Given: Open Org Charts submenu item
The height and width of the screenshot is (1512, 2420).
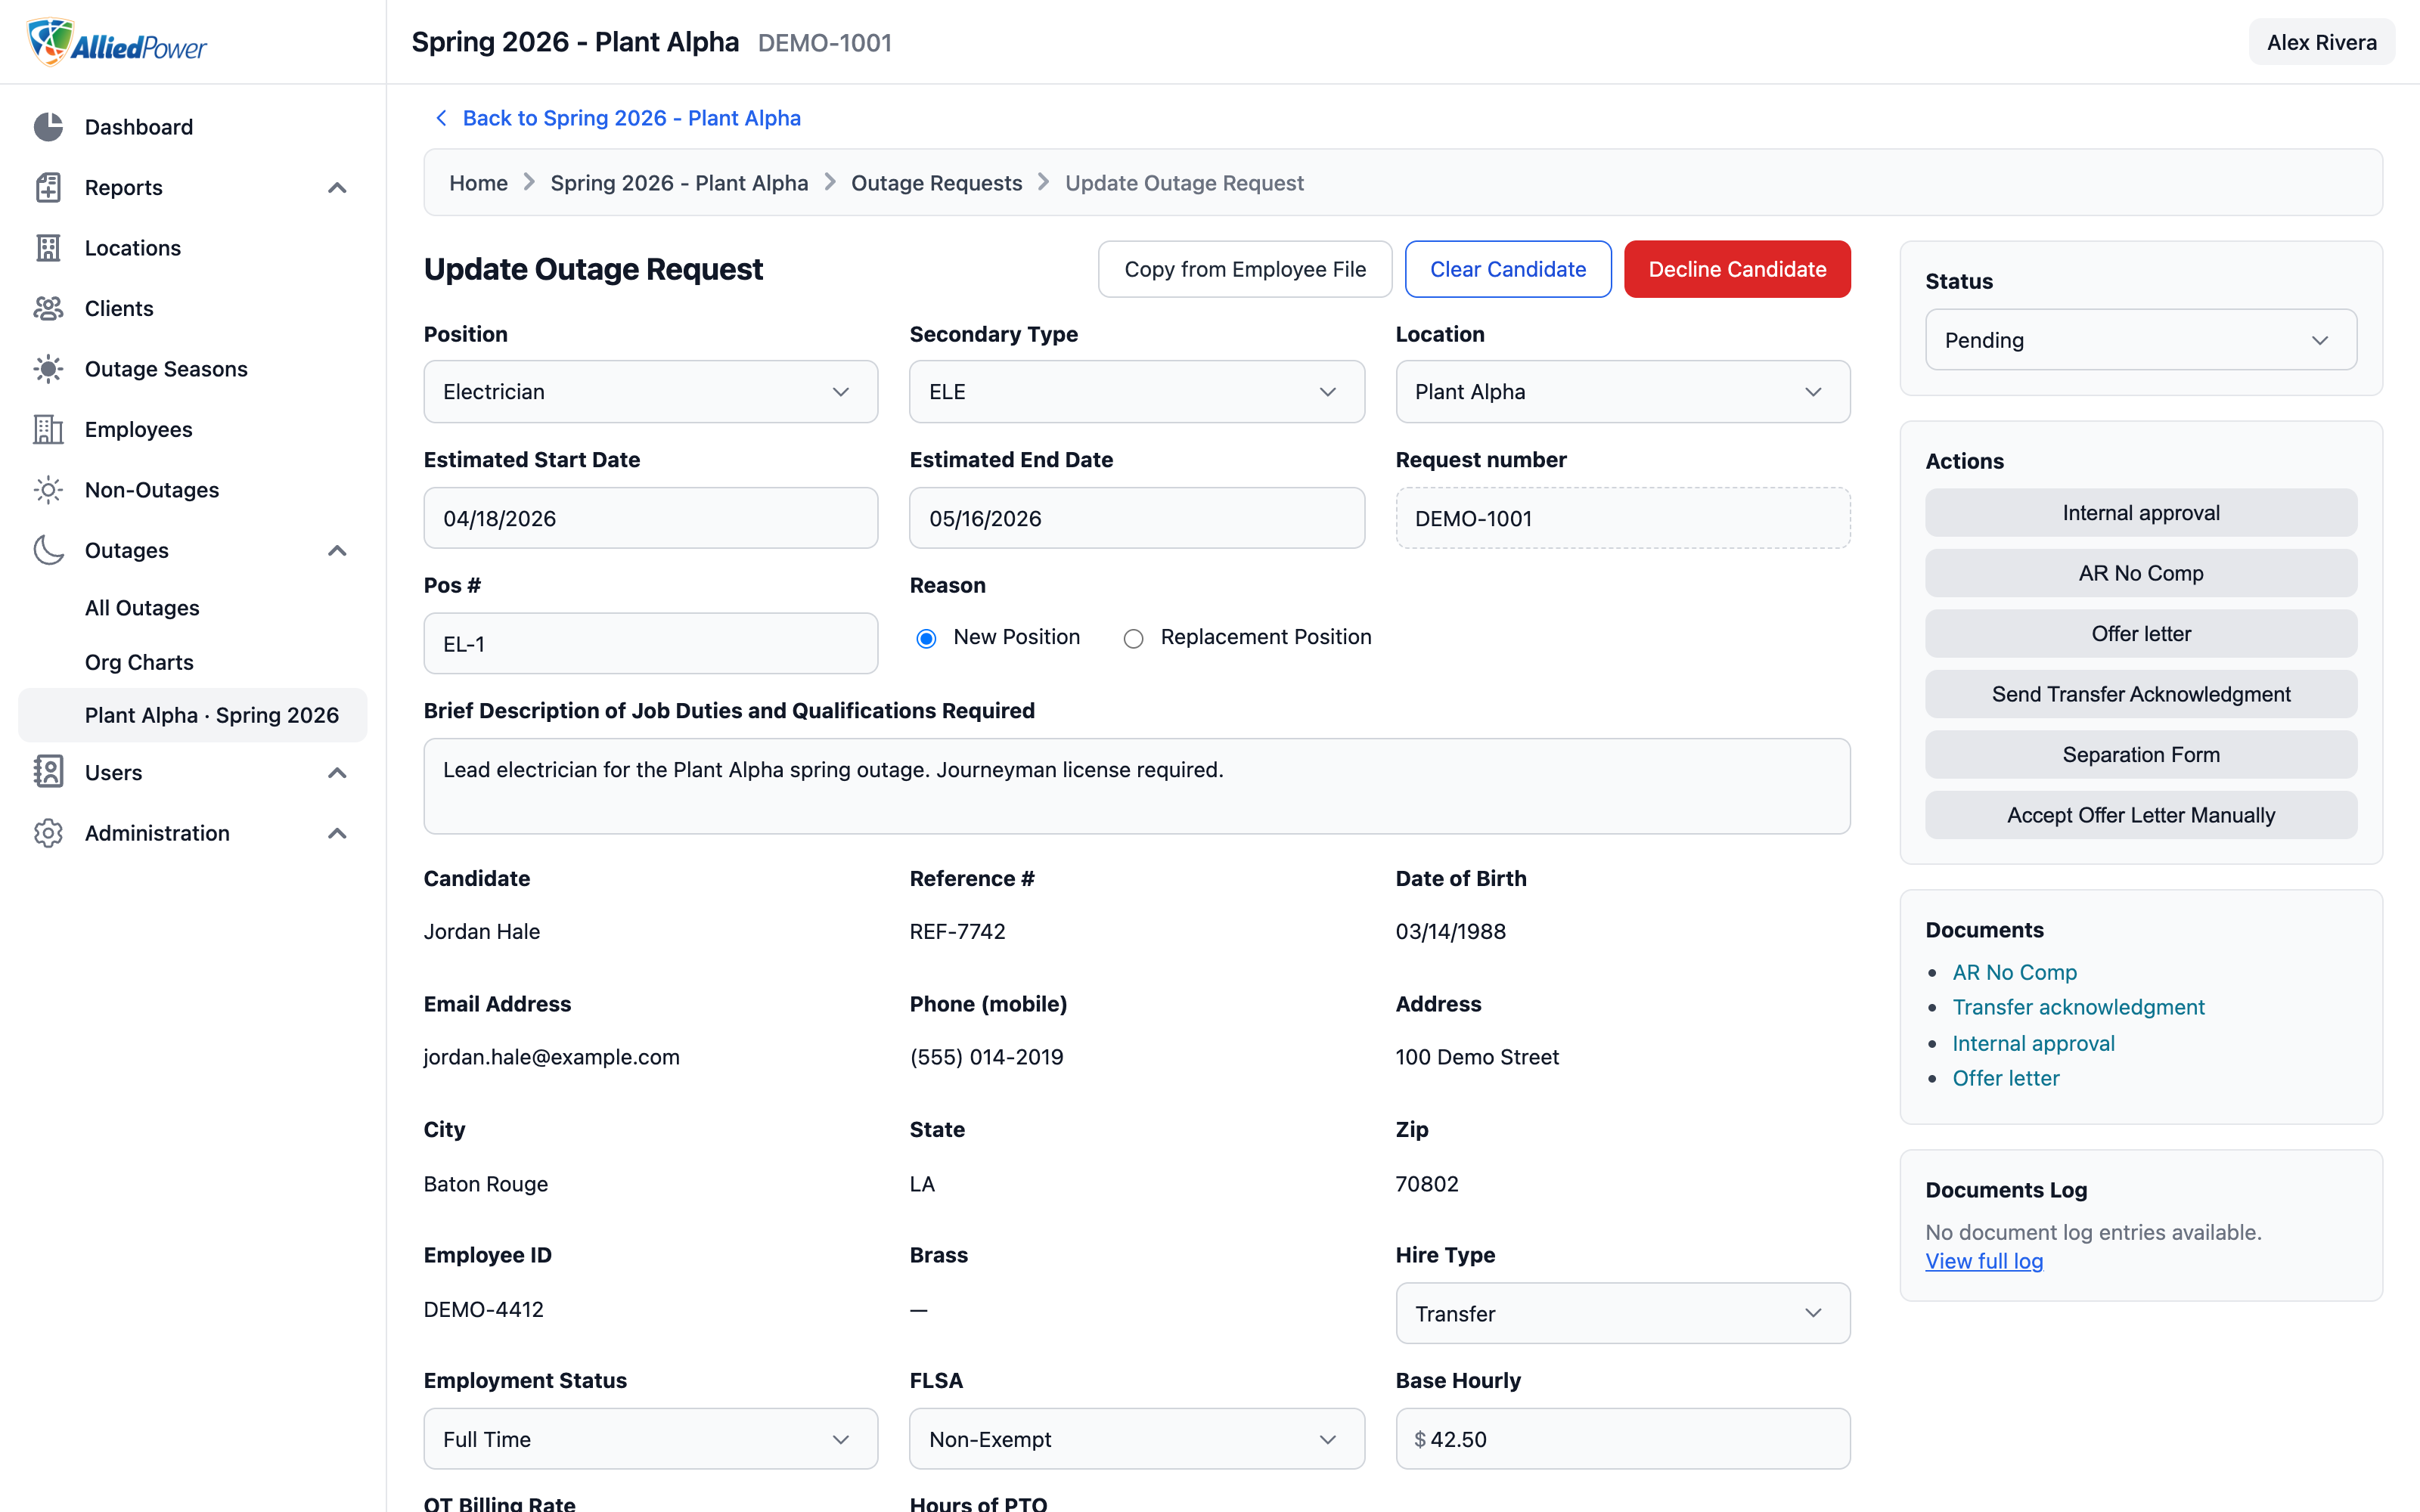Looking at the screenshot, I should [193, 662].
